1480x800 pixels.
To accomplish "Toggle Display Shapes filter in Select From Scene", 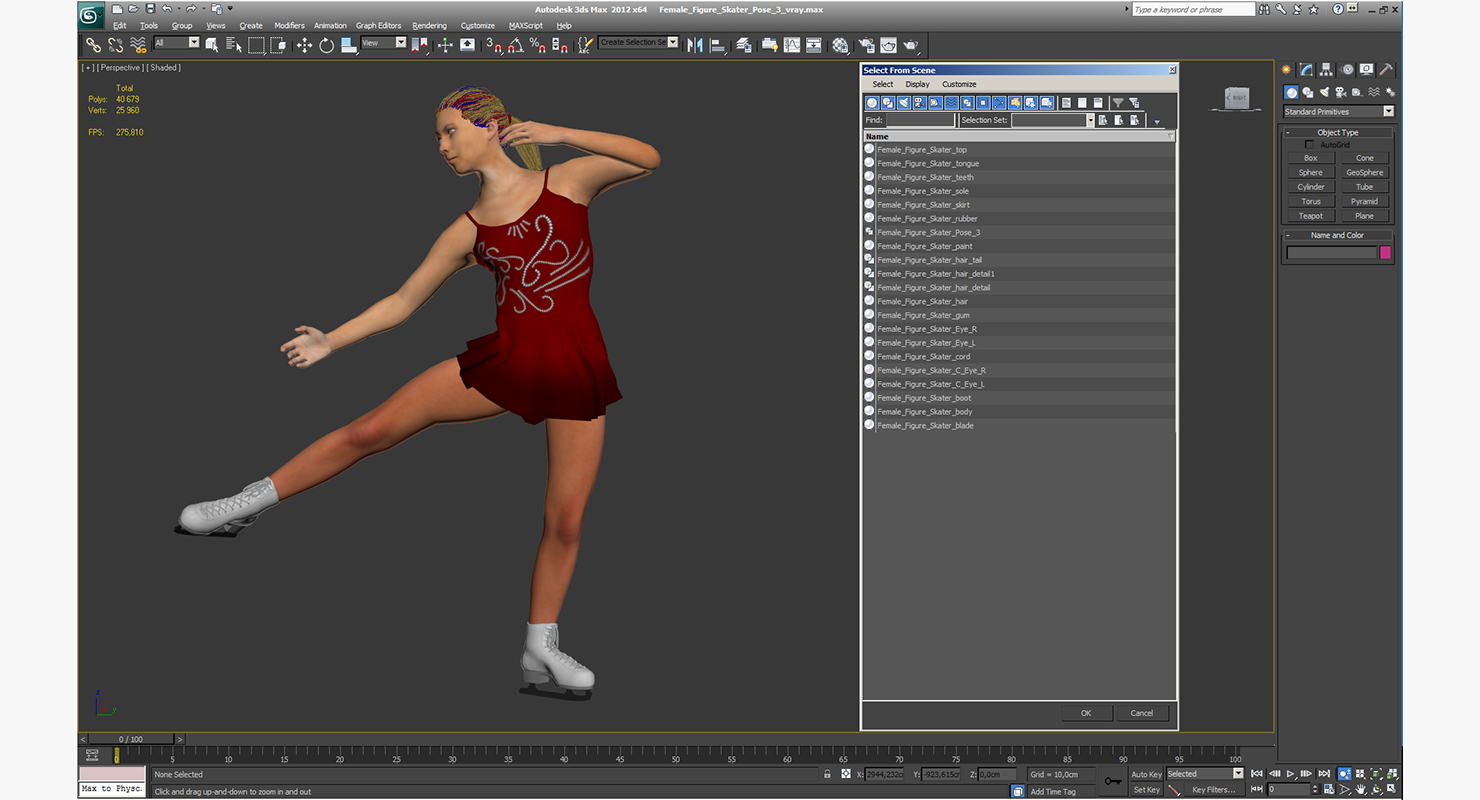I will 888,103.
